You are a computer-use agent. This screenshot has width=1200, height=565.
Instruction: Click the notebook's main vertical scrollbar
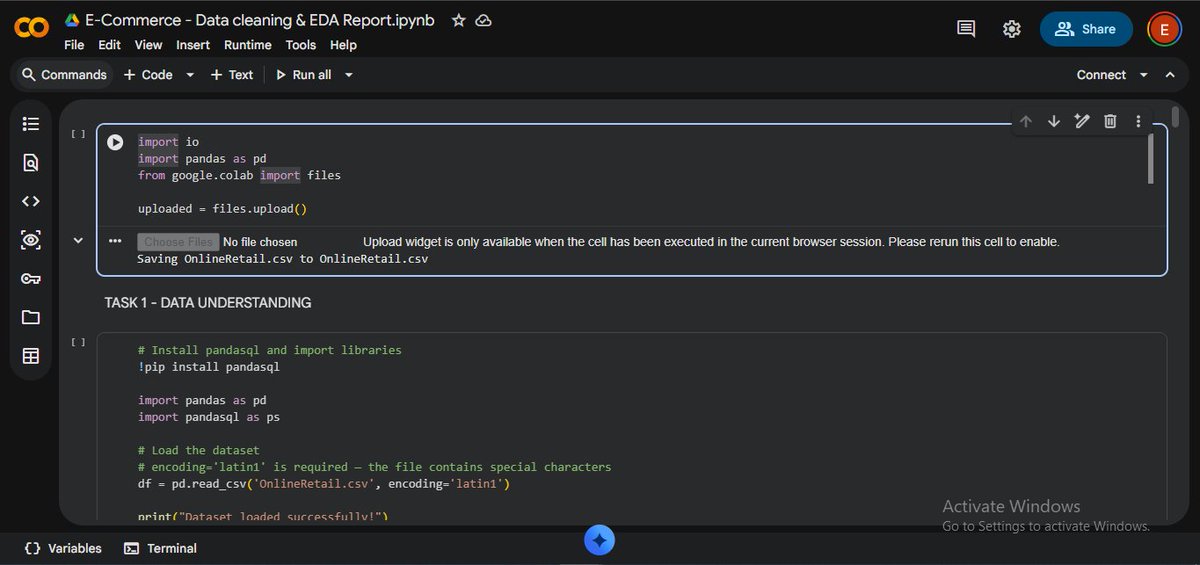click(x=1175, y=117)
